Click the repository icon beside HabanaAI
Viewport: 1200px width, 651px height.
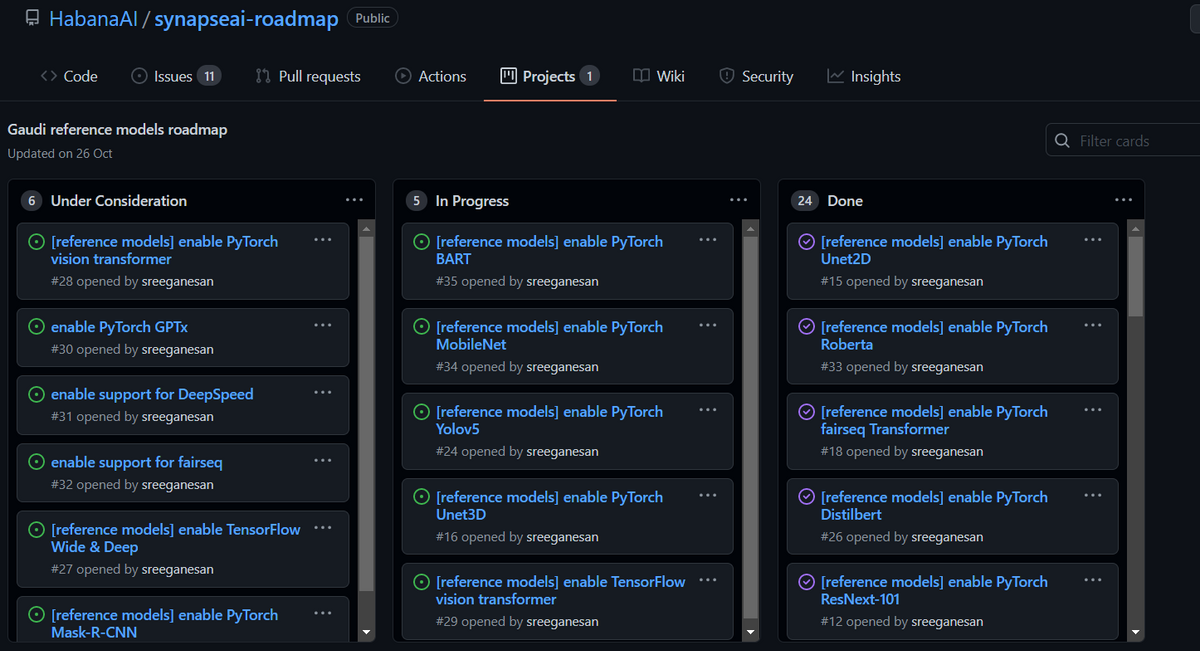click(x=32, y=19)
